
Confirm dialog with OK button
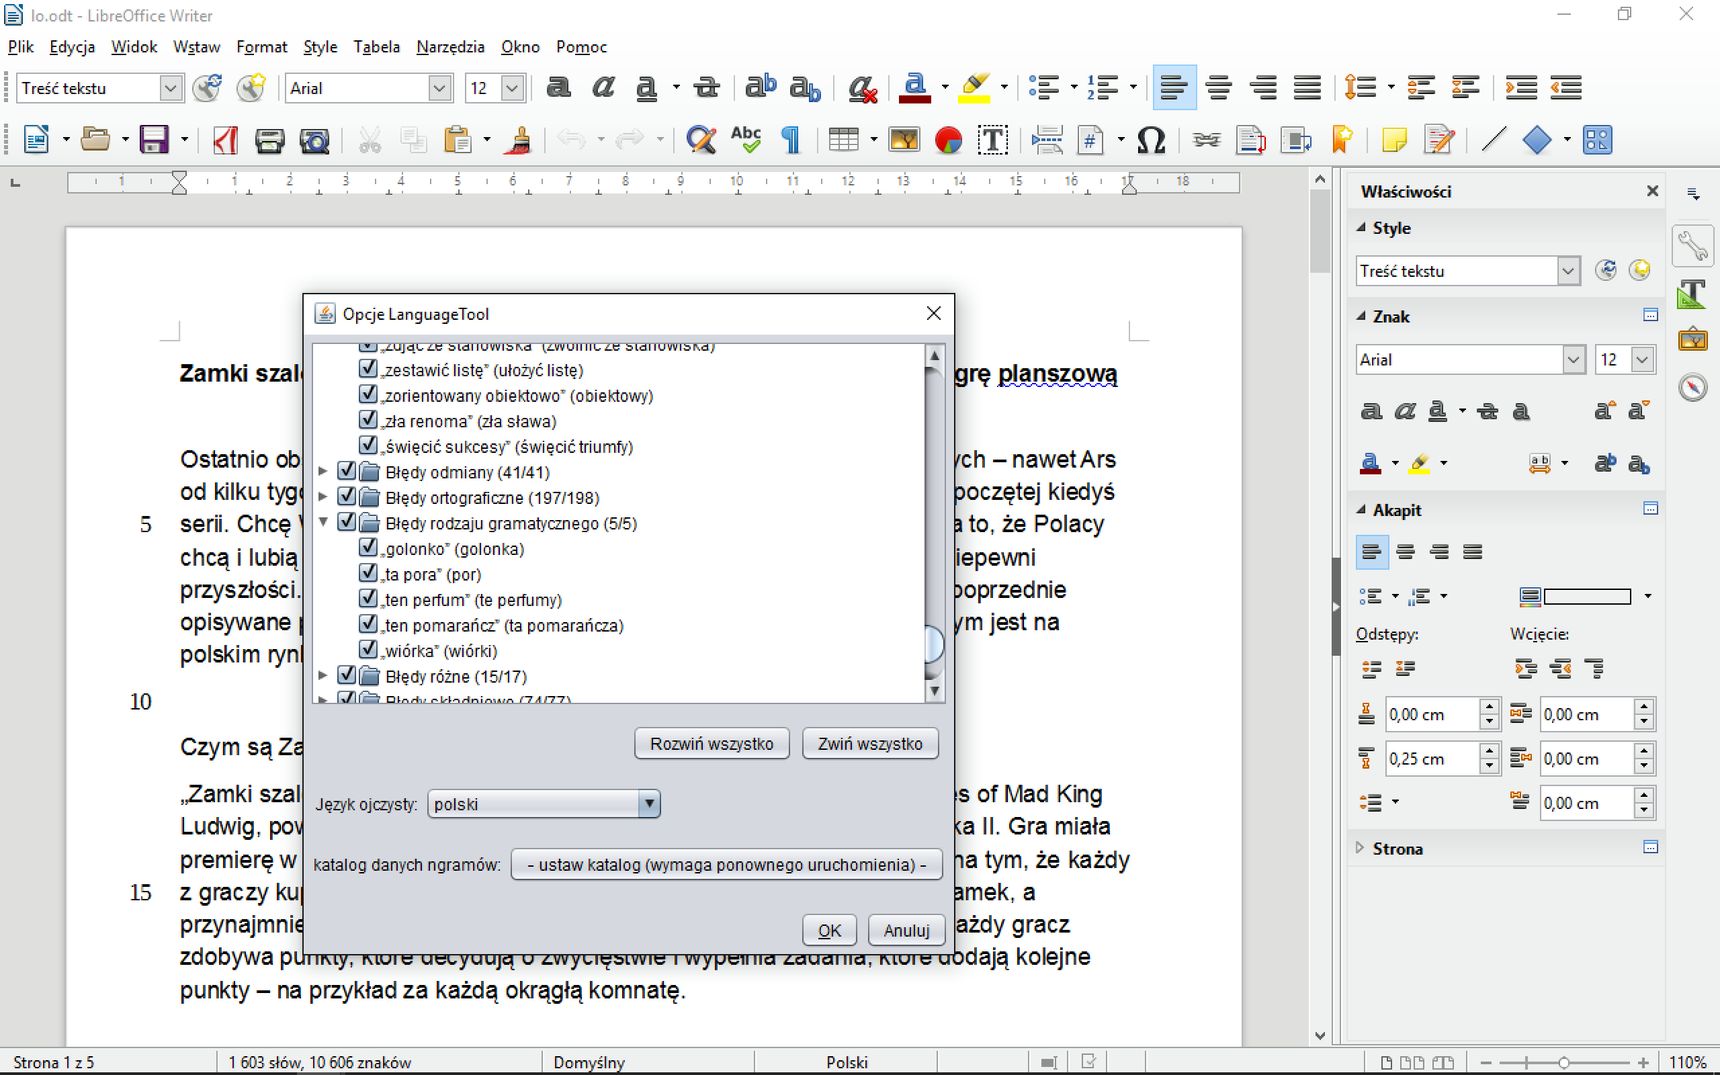click(829, 930)
